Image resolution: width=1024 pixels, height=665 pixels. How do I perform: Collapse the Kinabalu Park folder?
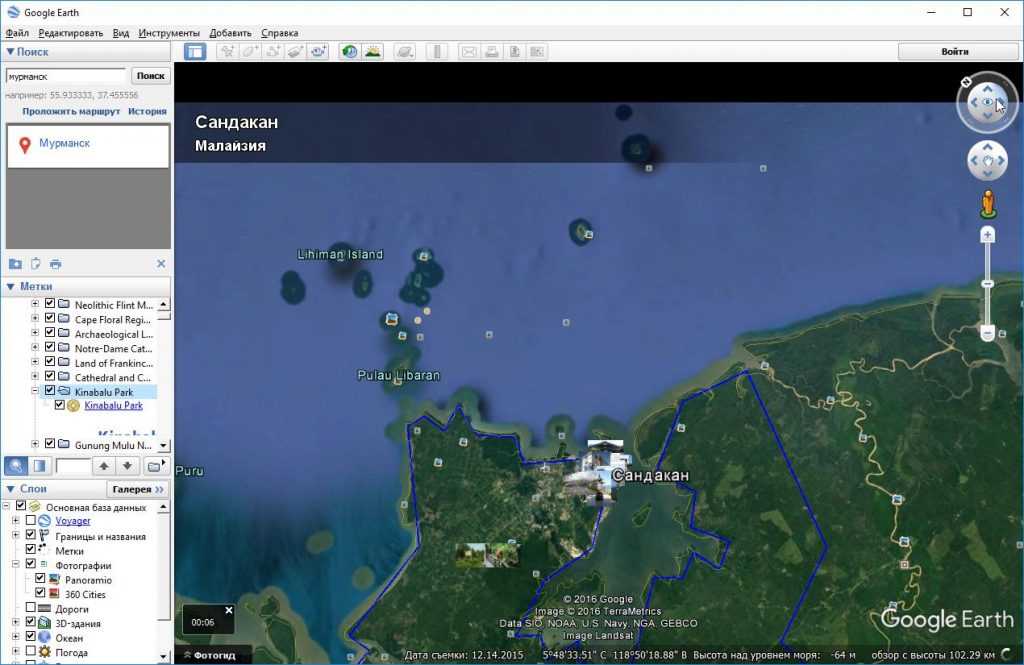point(35,391)
